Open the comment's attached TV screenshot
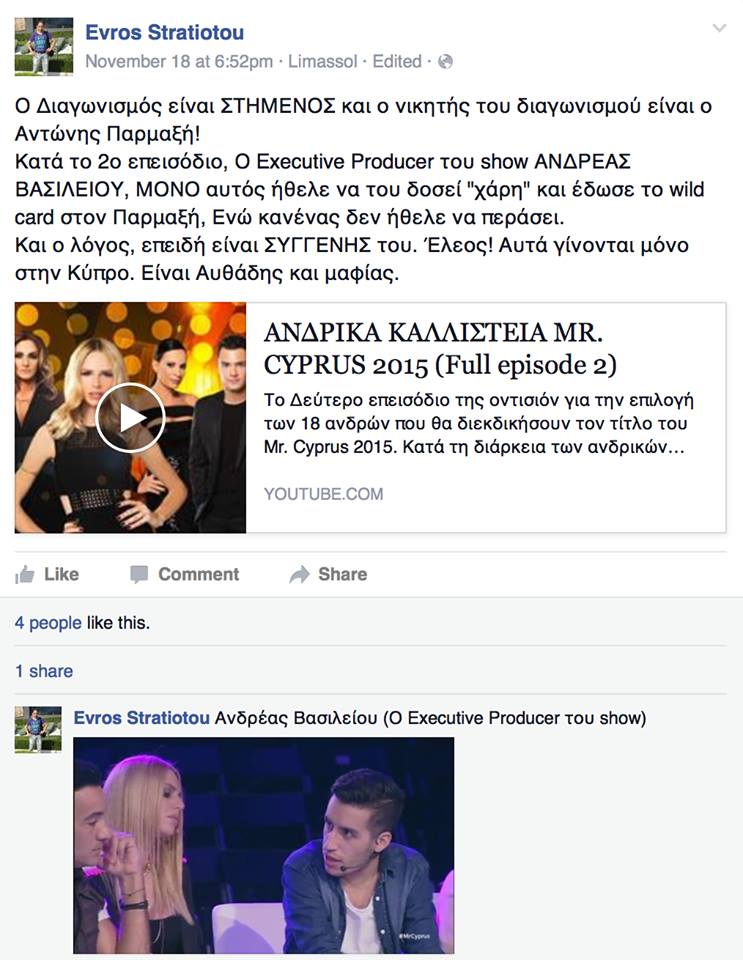Viewport: 743px width, 960px height. (x=264, y=846)
